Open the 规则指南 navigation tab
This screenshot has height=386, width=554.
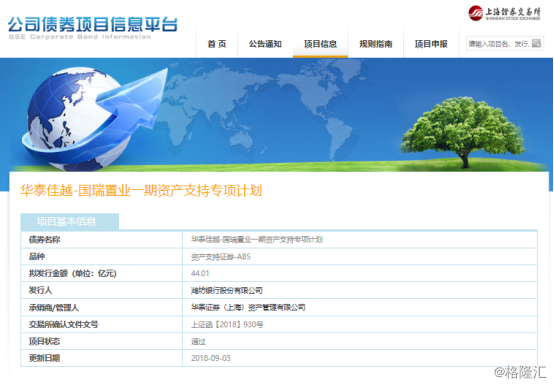coord(376,44)
